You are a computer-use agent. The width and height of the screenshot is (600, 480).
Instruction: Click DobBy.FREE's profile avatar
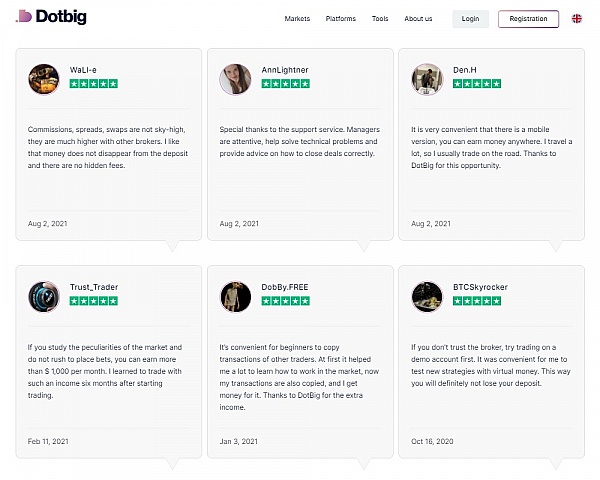(235, 296)
